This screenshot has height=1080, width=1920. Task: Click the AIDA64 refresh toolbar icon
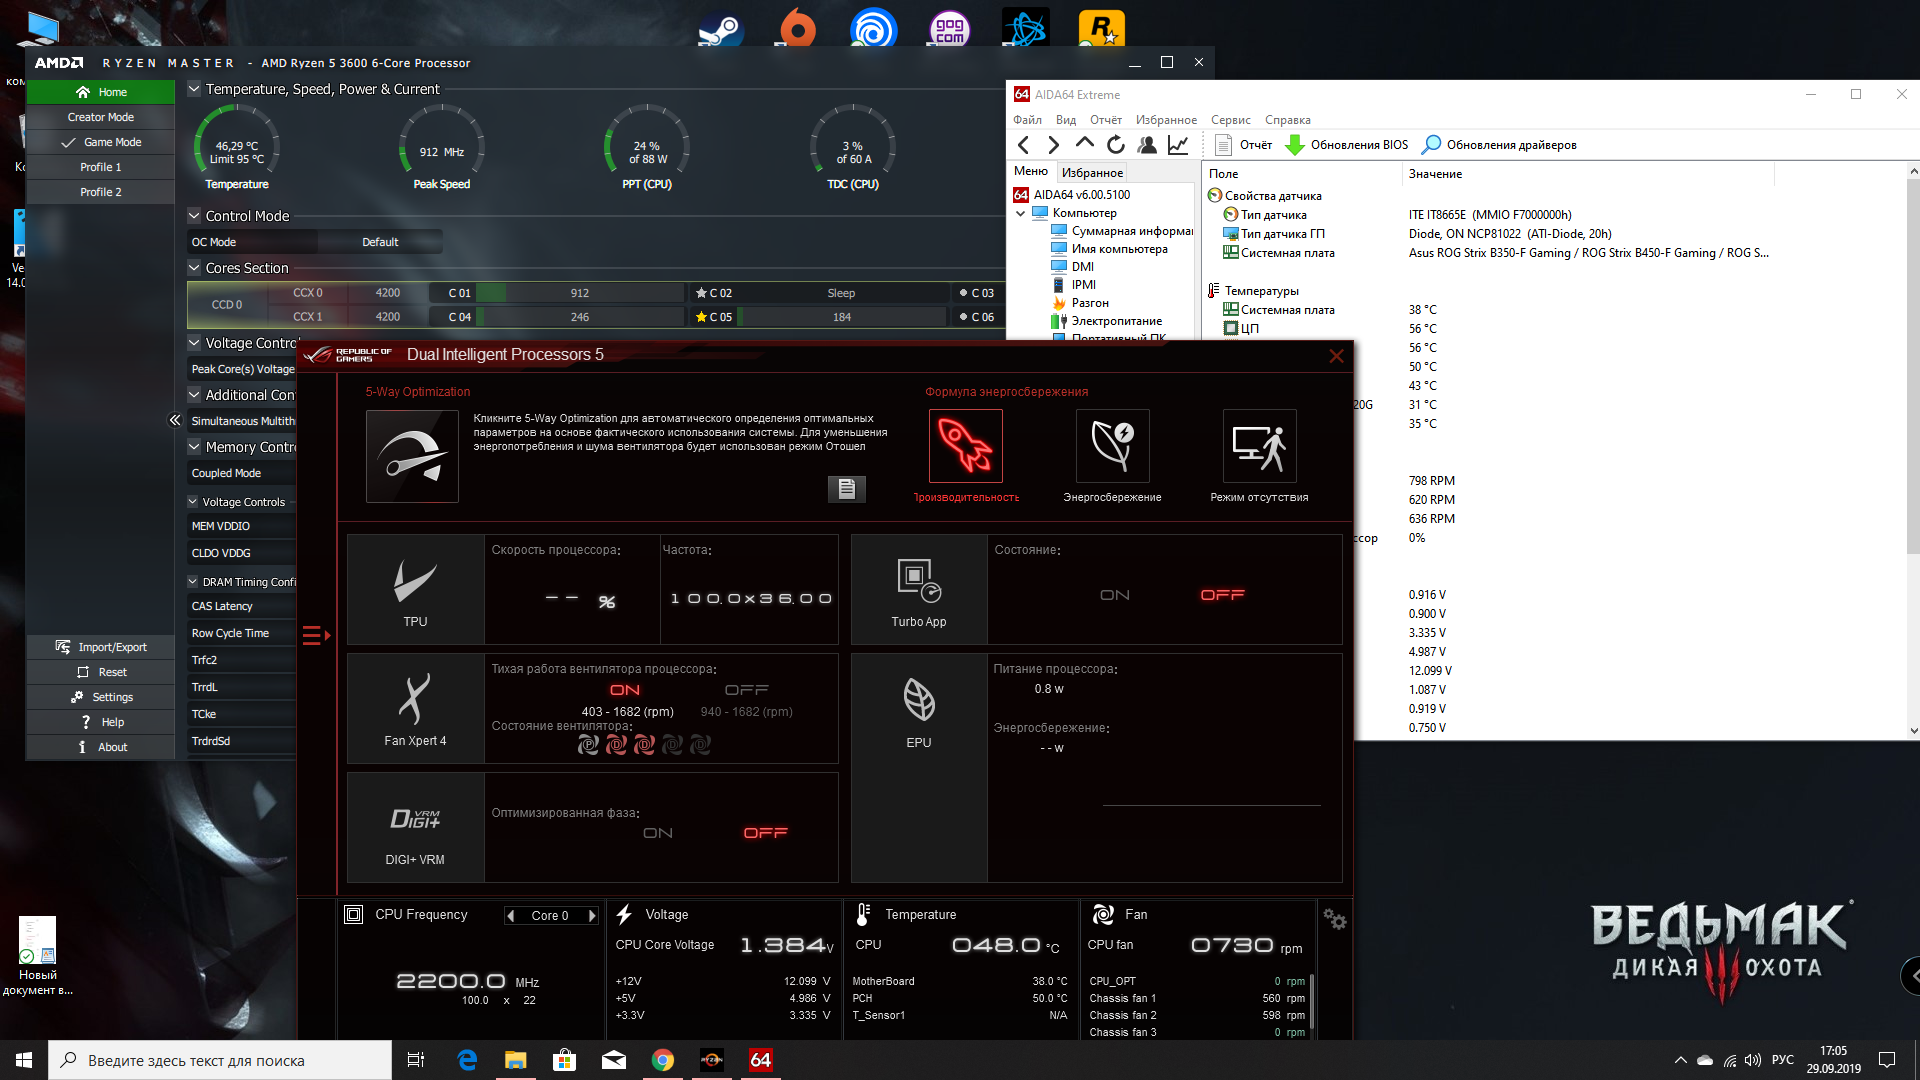[1116, 145]
